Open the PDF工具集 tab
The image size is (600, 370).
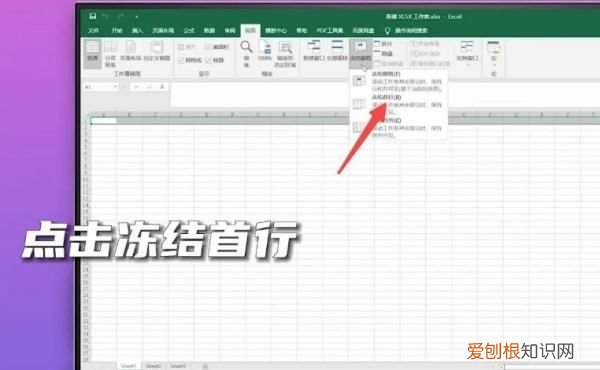coord(329,30)
